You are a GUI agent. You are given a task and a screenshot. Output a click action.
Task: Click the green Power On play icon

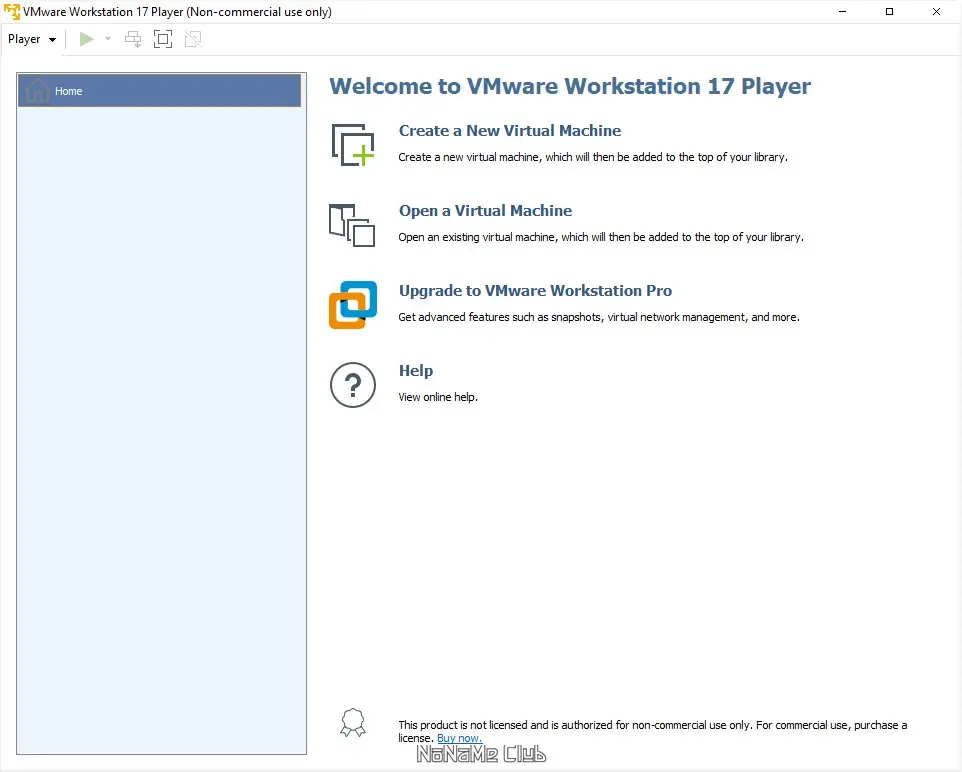click(87, 39)
